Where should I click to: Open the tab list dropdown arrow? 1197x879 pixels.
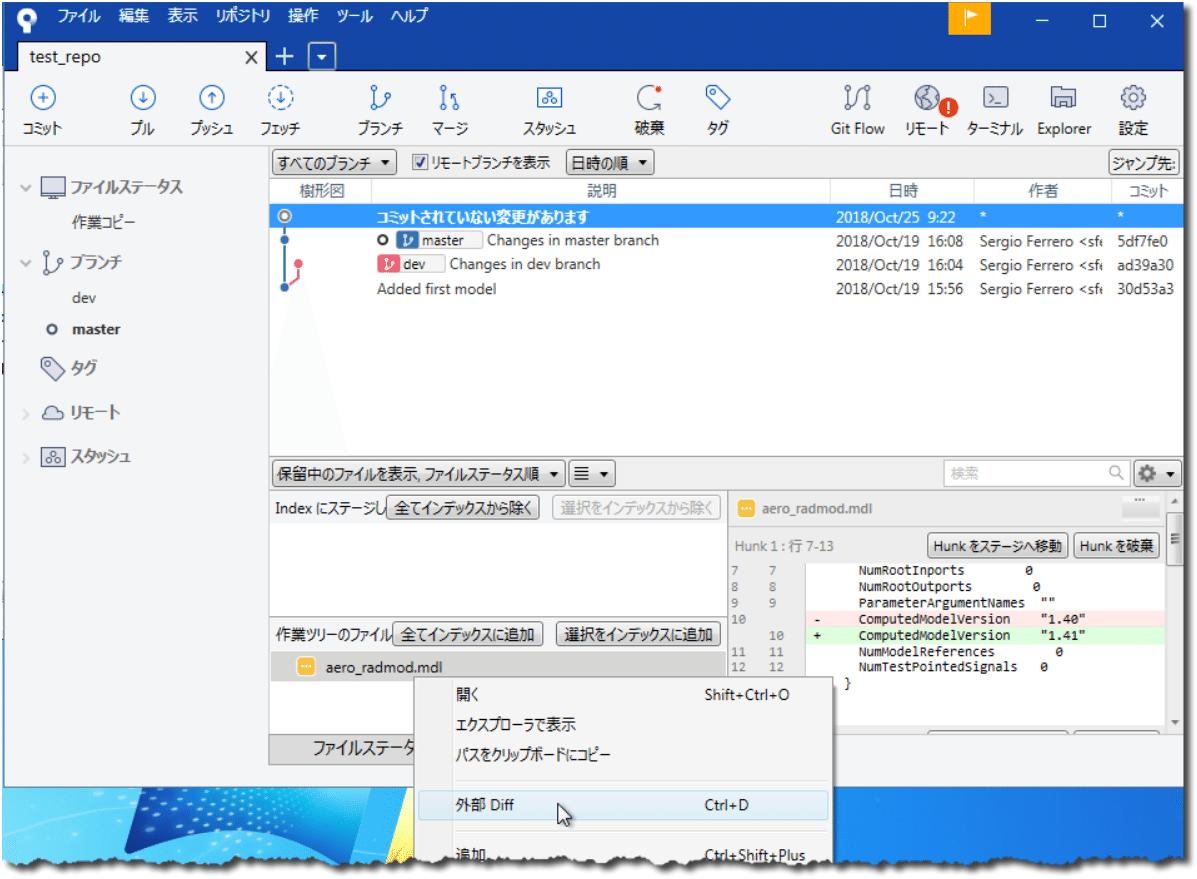[322, 57]
